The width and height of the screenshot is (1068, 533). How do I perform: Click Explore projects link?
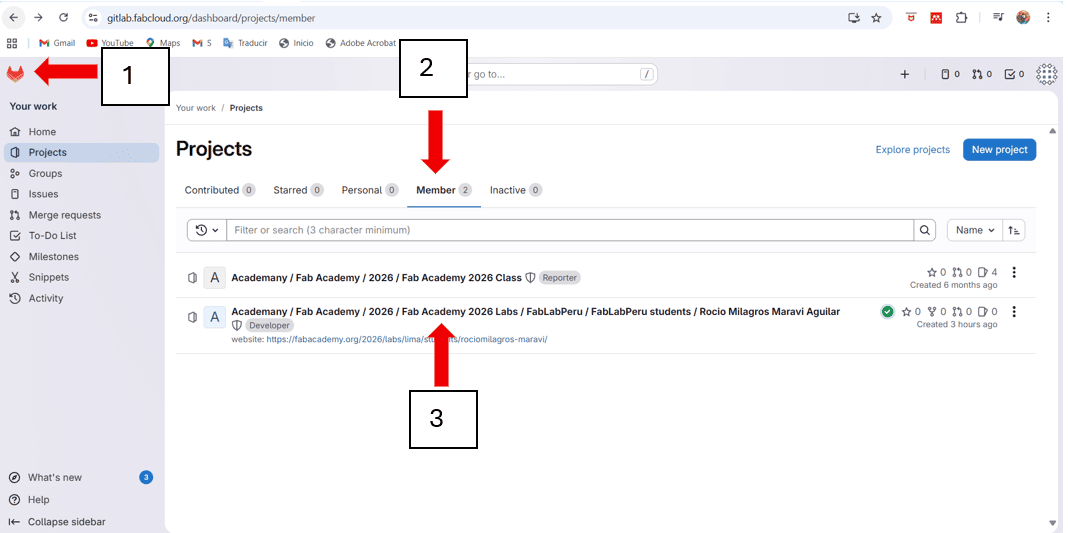tap(913, 150)
